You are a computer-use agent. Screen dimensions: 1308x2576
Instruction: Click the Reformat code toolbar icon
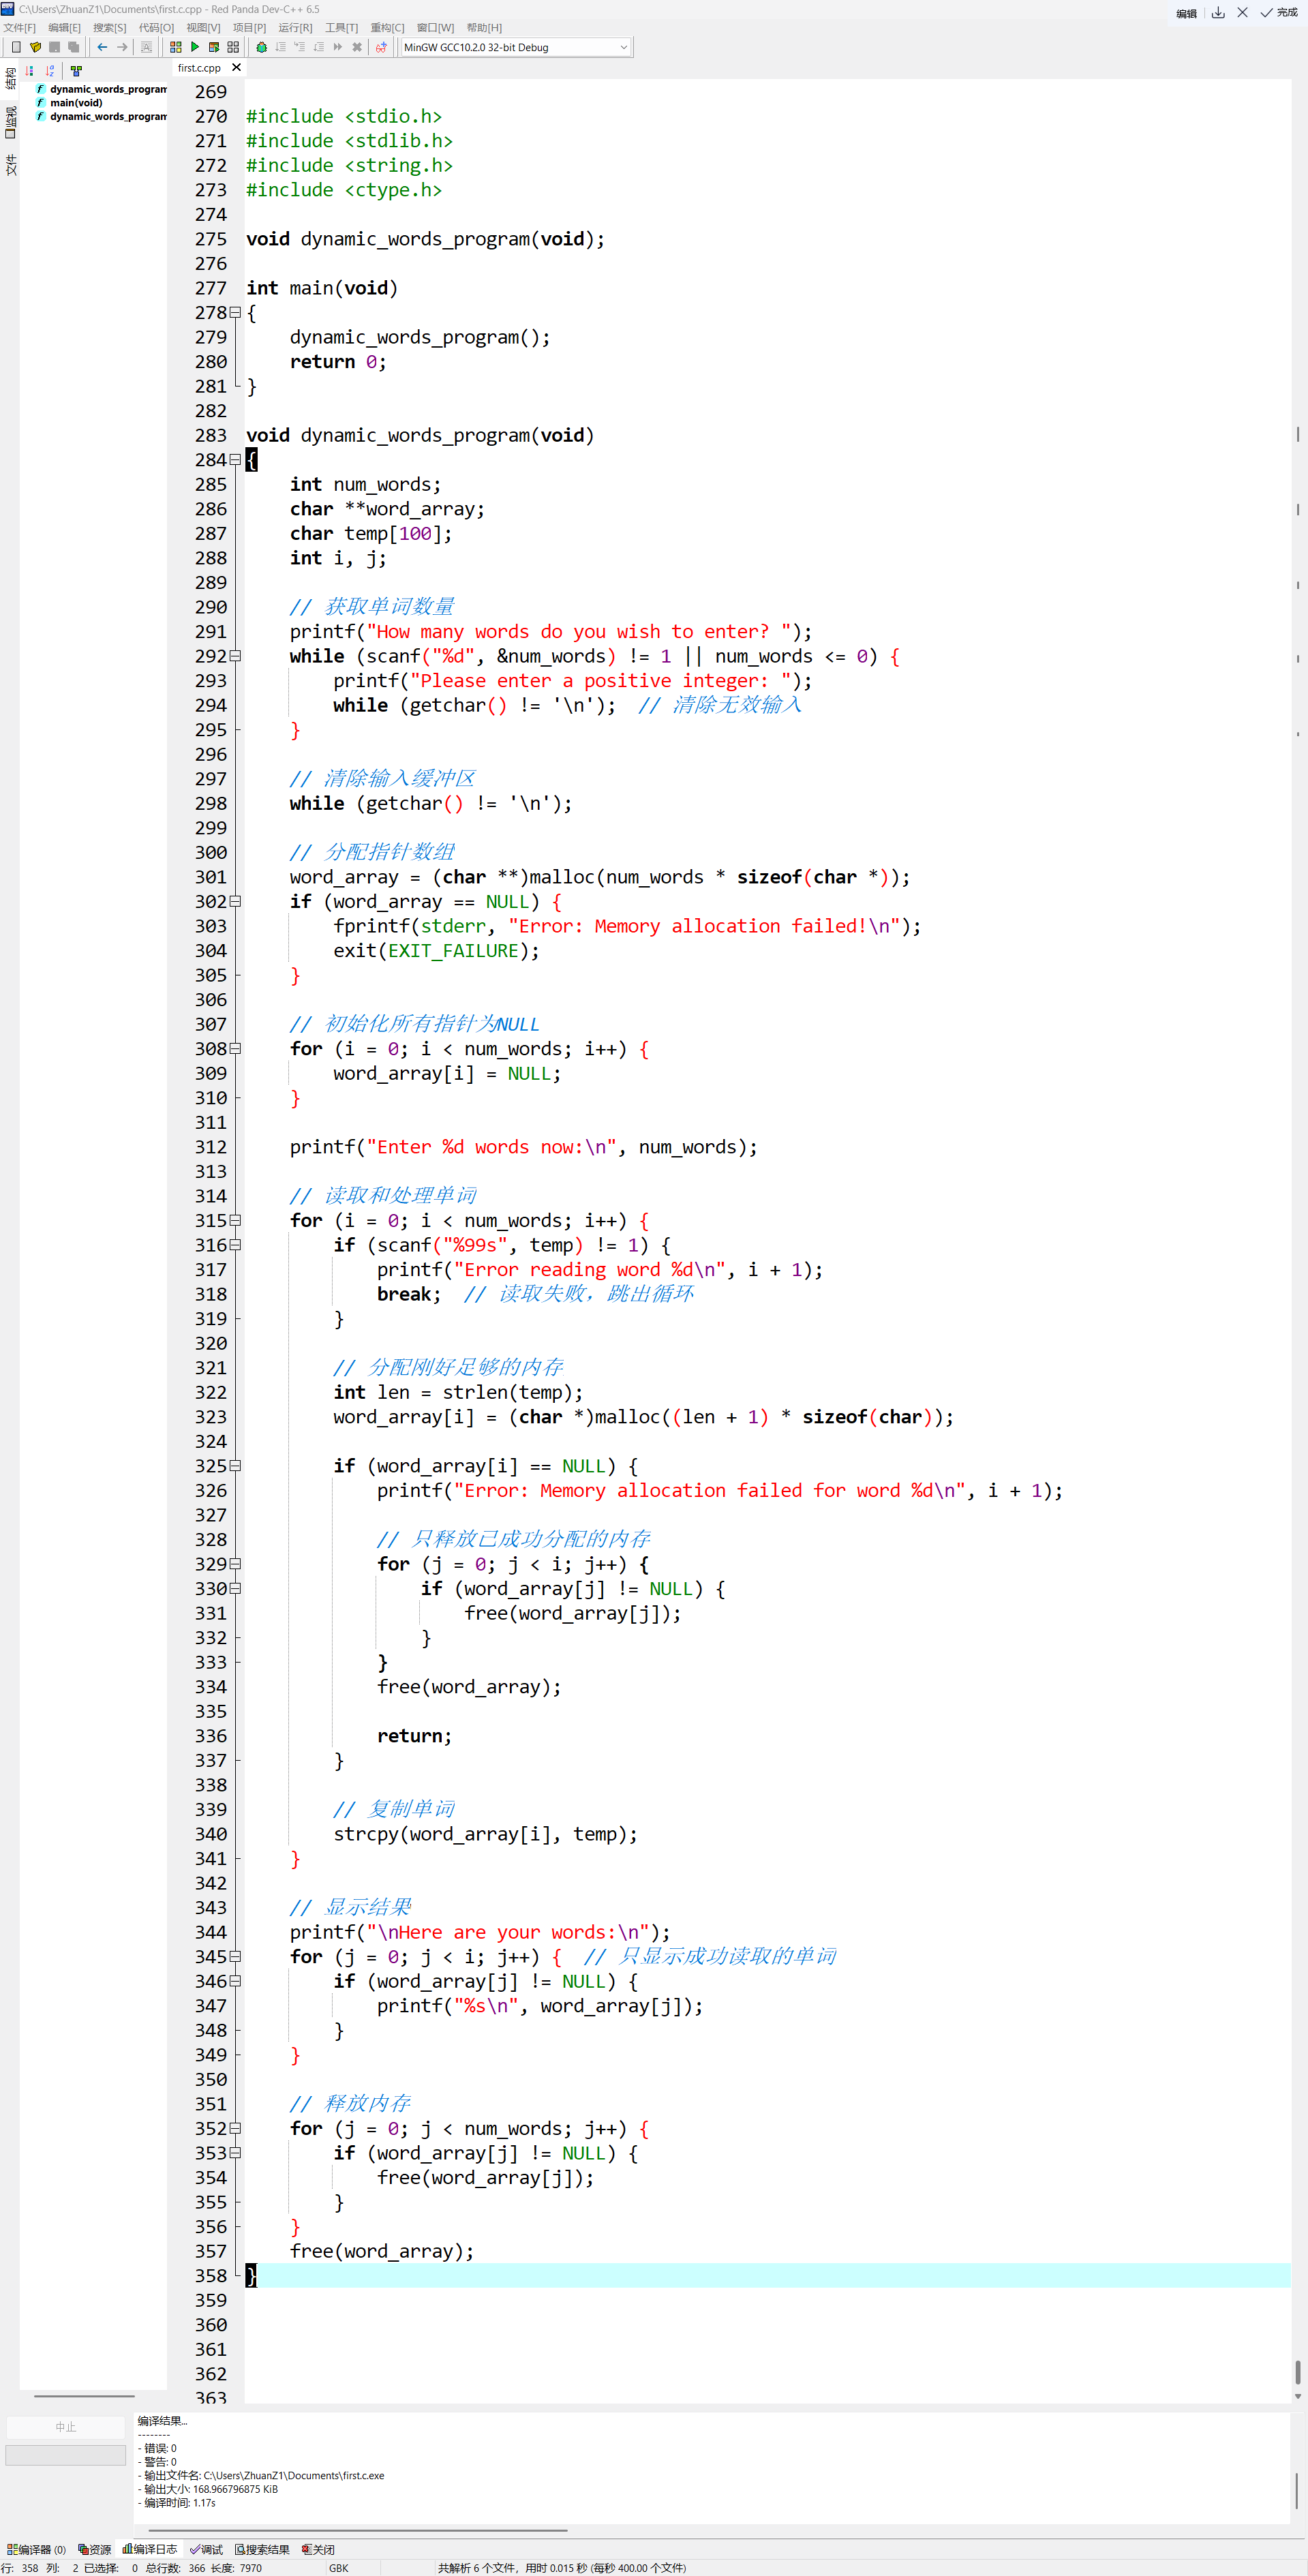147,47
